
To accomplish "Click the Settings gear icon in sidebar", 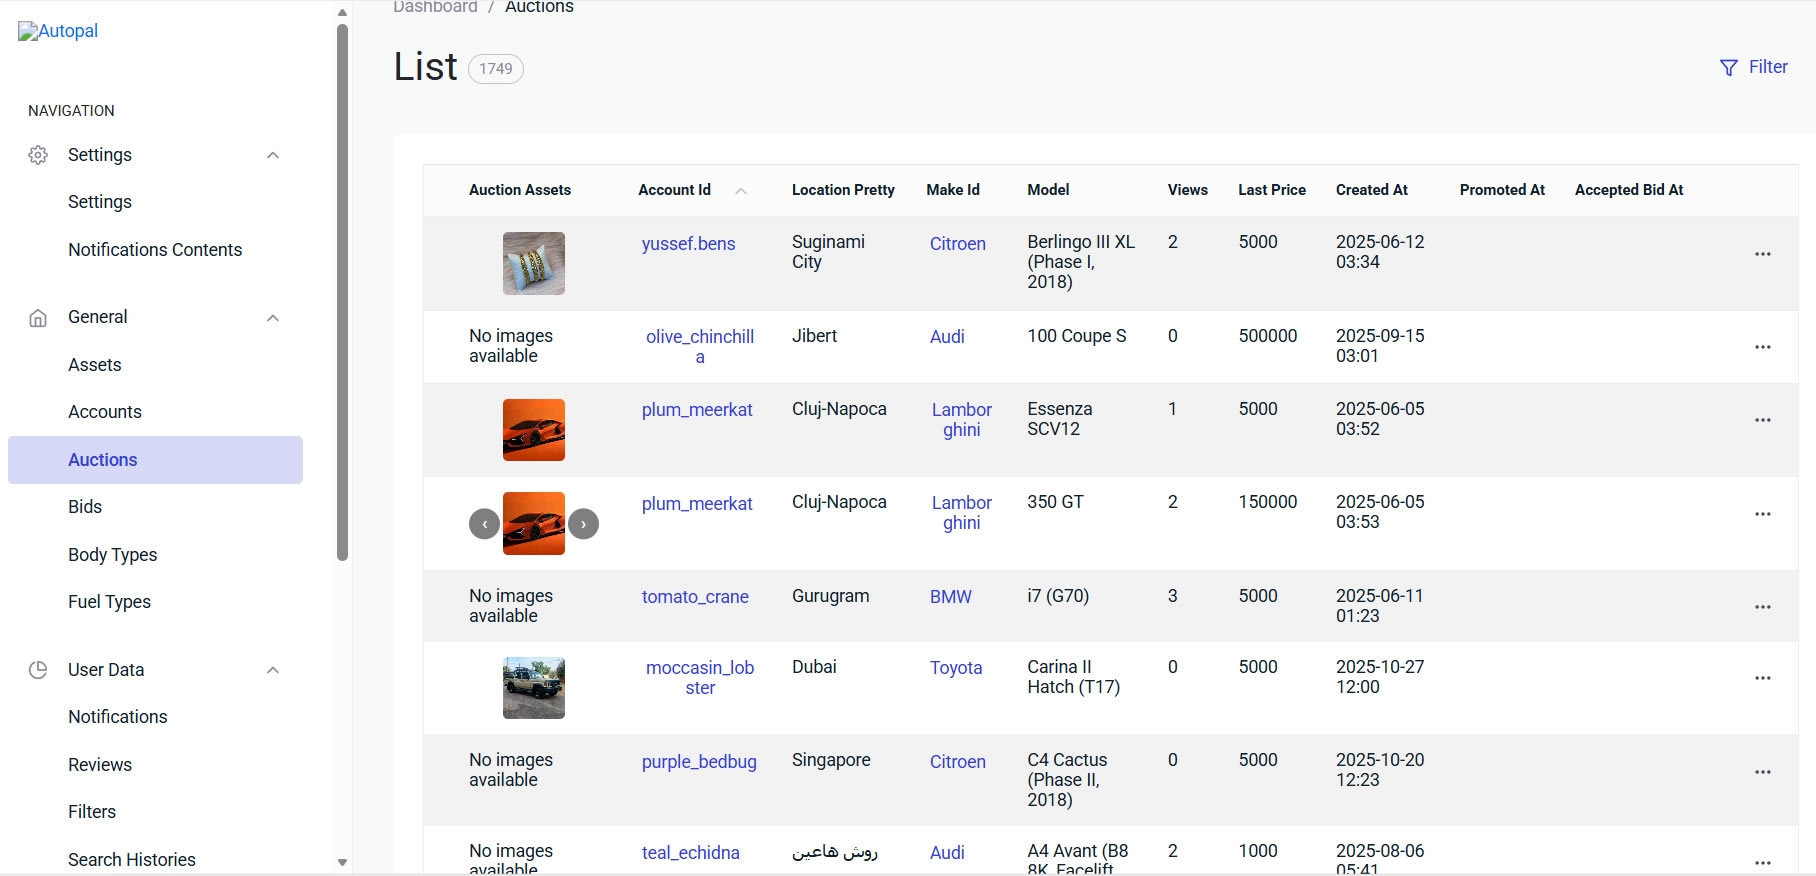I will (x=38, y=155).
